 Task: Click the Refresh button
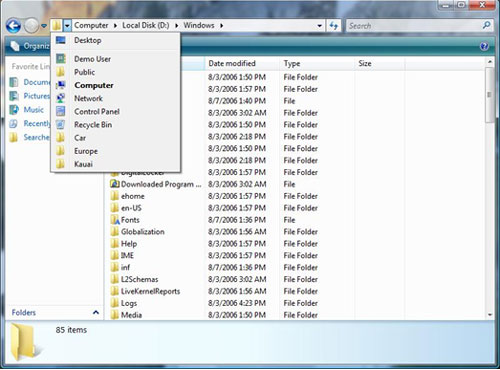tap(333, 26)
